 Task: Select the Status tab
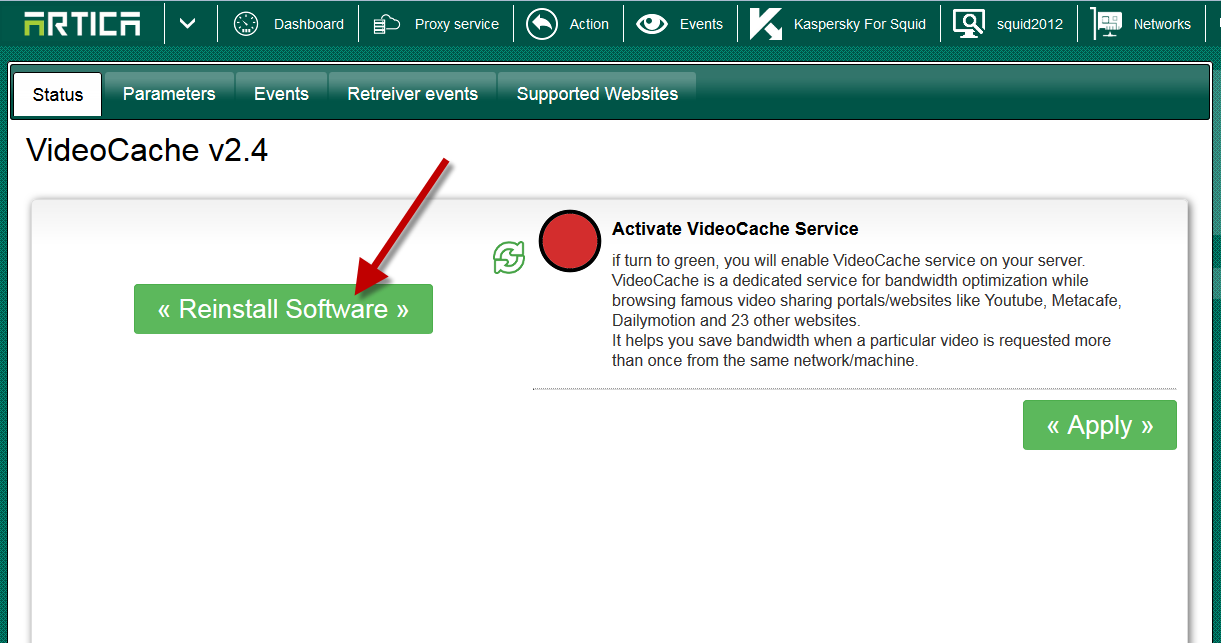coord(58,95)
